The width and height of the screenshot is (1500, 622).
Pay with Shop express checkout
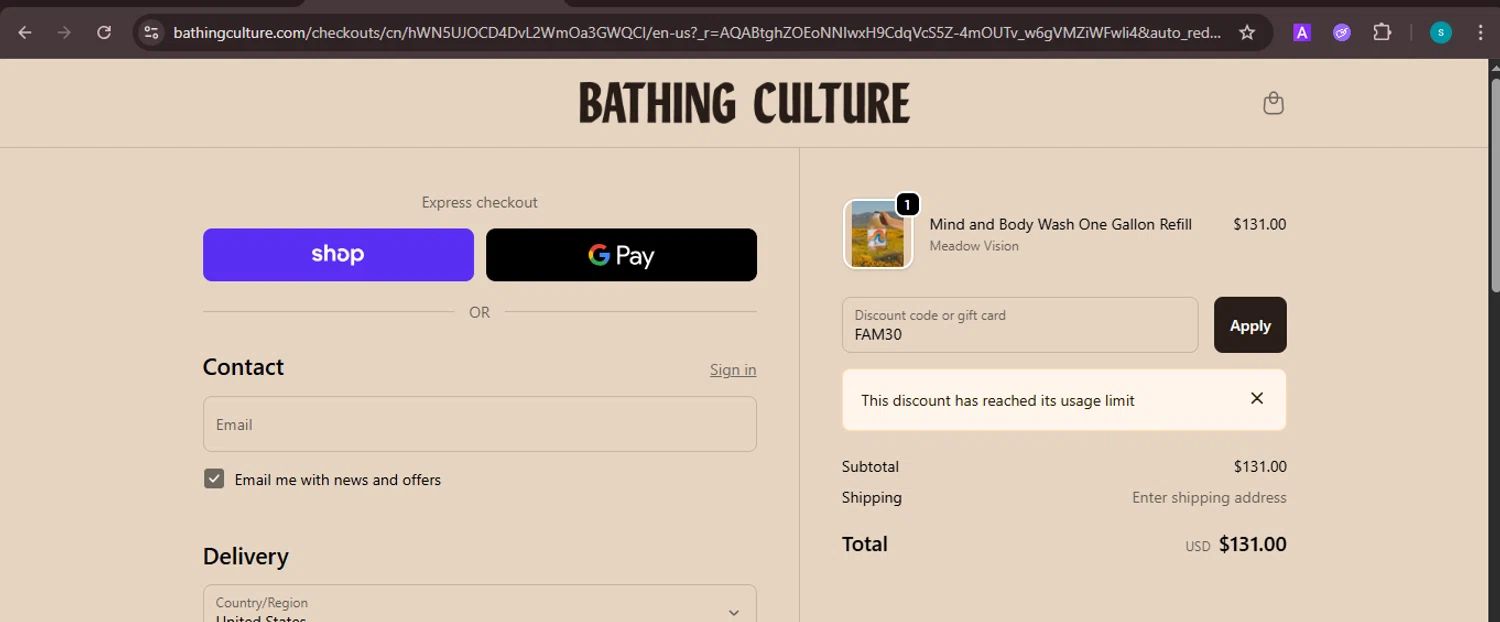coord(338,255)
